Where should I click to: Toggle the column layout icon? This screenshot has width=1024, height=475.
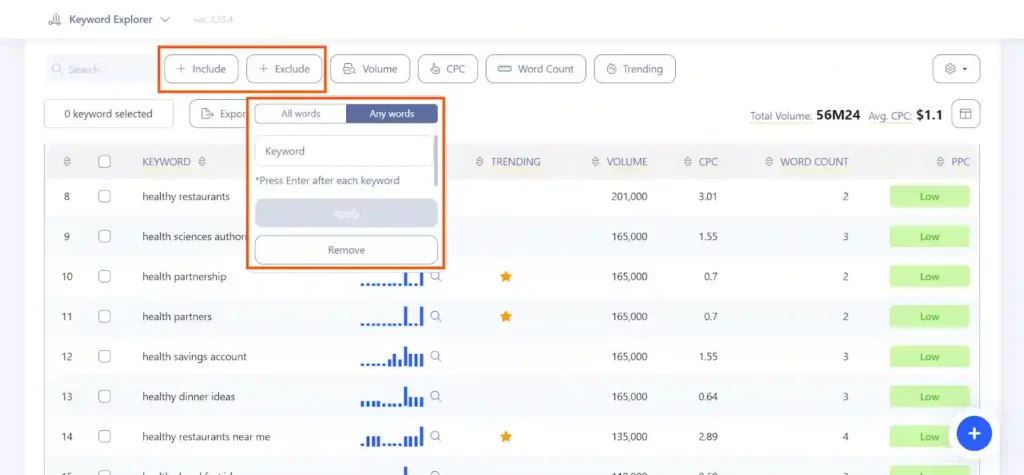965,114
